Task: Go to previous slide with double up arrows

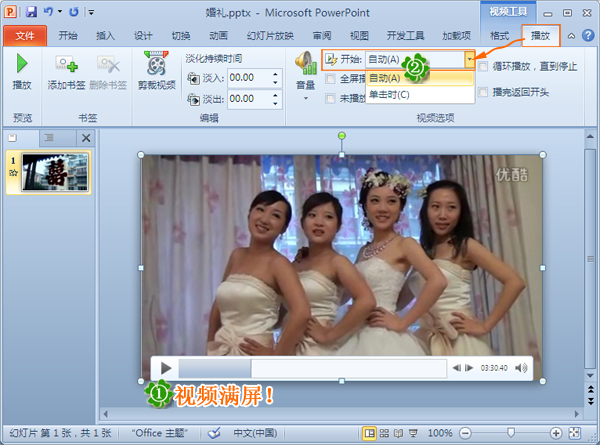Action: pos(590,390)
